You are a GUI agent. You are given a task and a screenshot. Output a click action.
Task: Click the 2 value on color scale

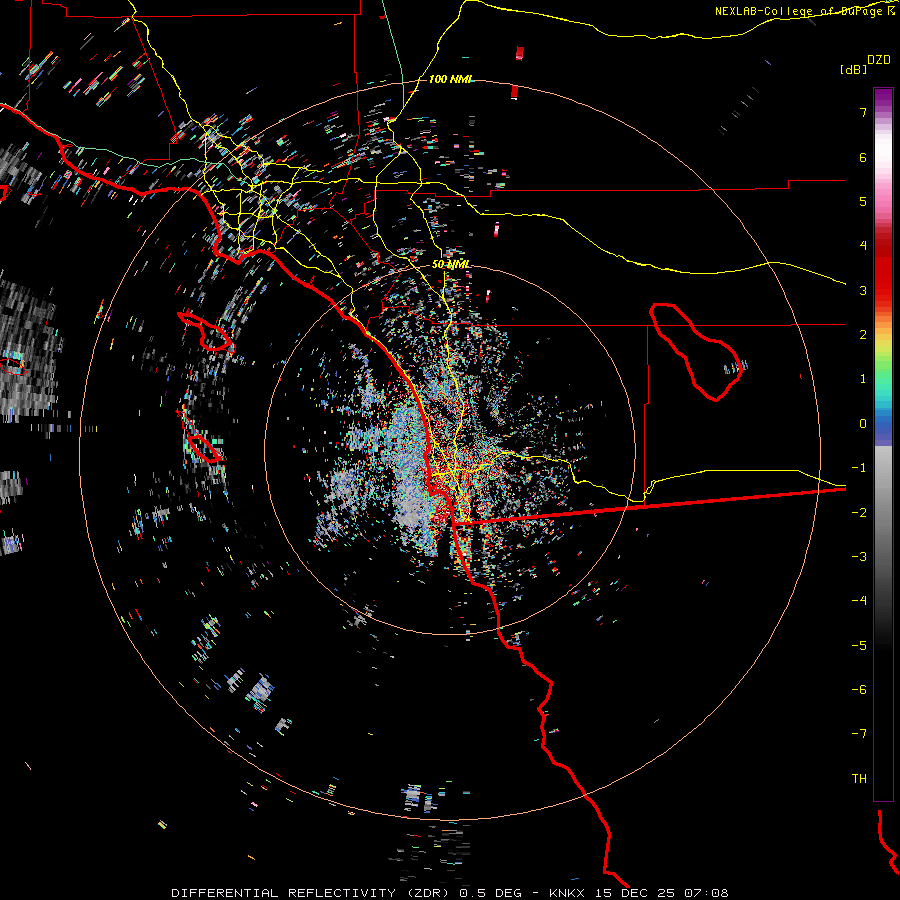[863, 335]
